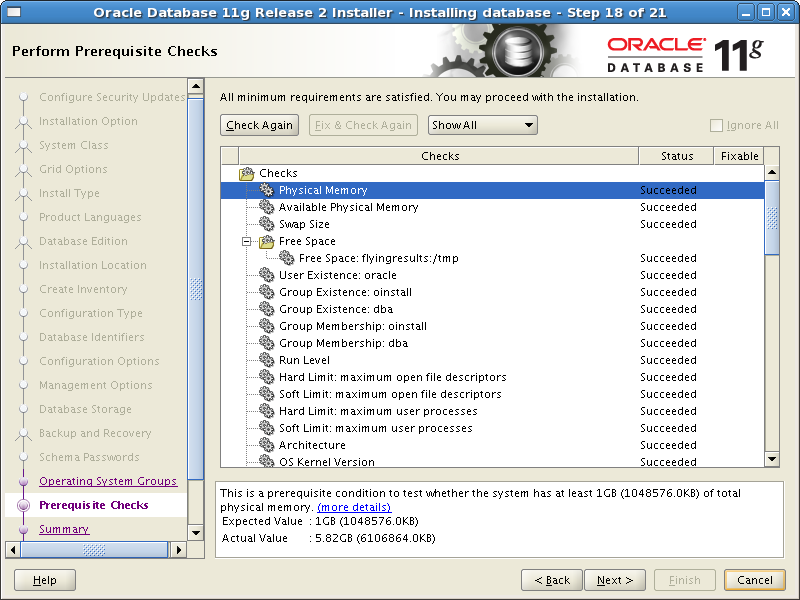Click the steps sidebar horizontal scrollbar thumb
The image size is (800, 600).
pyautogui.click(x=94, y=550)
